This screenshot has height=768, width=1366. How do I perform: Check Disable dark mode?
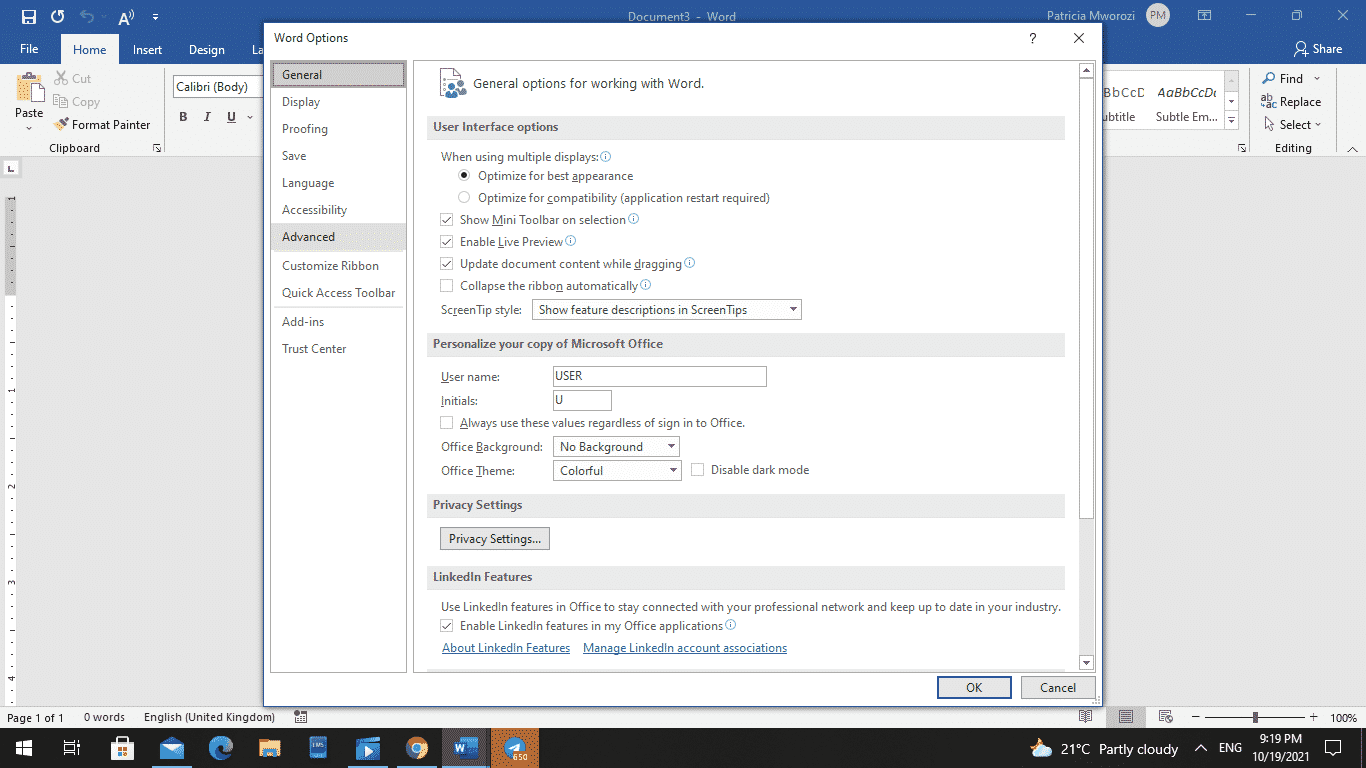pyautogui.click(x=697, y=470)
